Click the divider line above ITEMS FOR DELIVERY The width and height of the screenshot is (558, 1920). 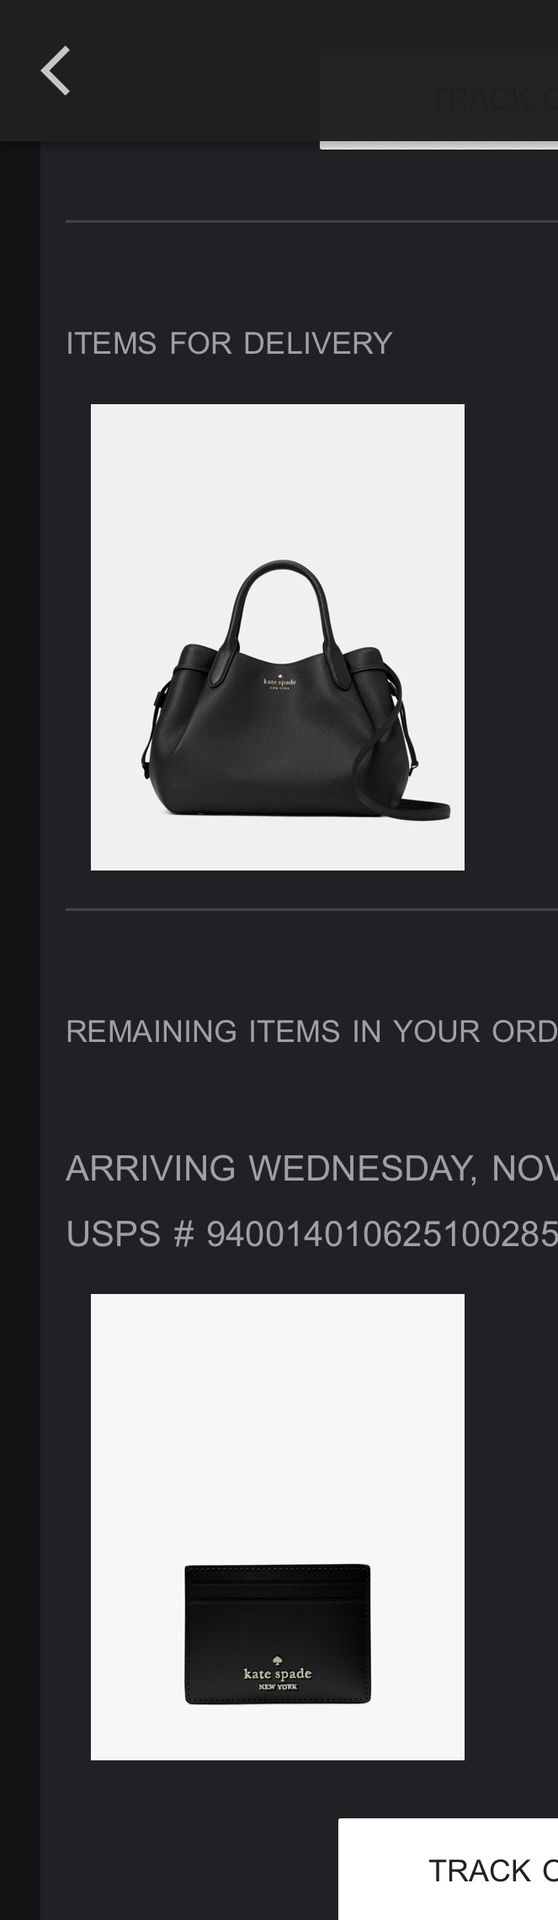click(311, 221)
